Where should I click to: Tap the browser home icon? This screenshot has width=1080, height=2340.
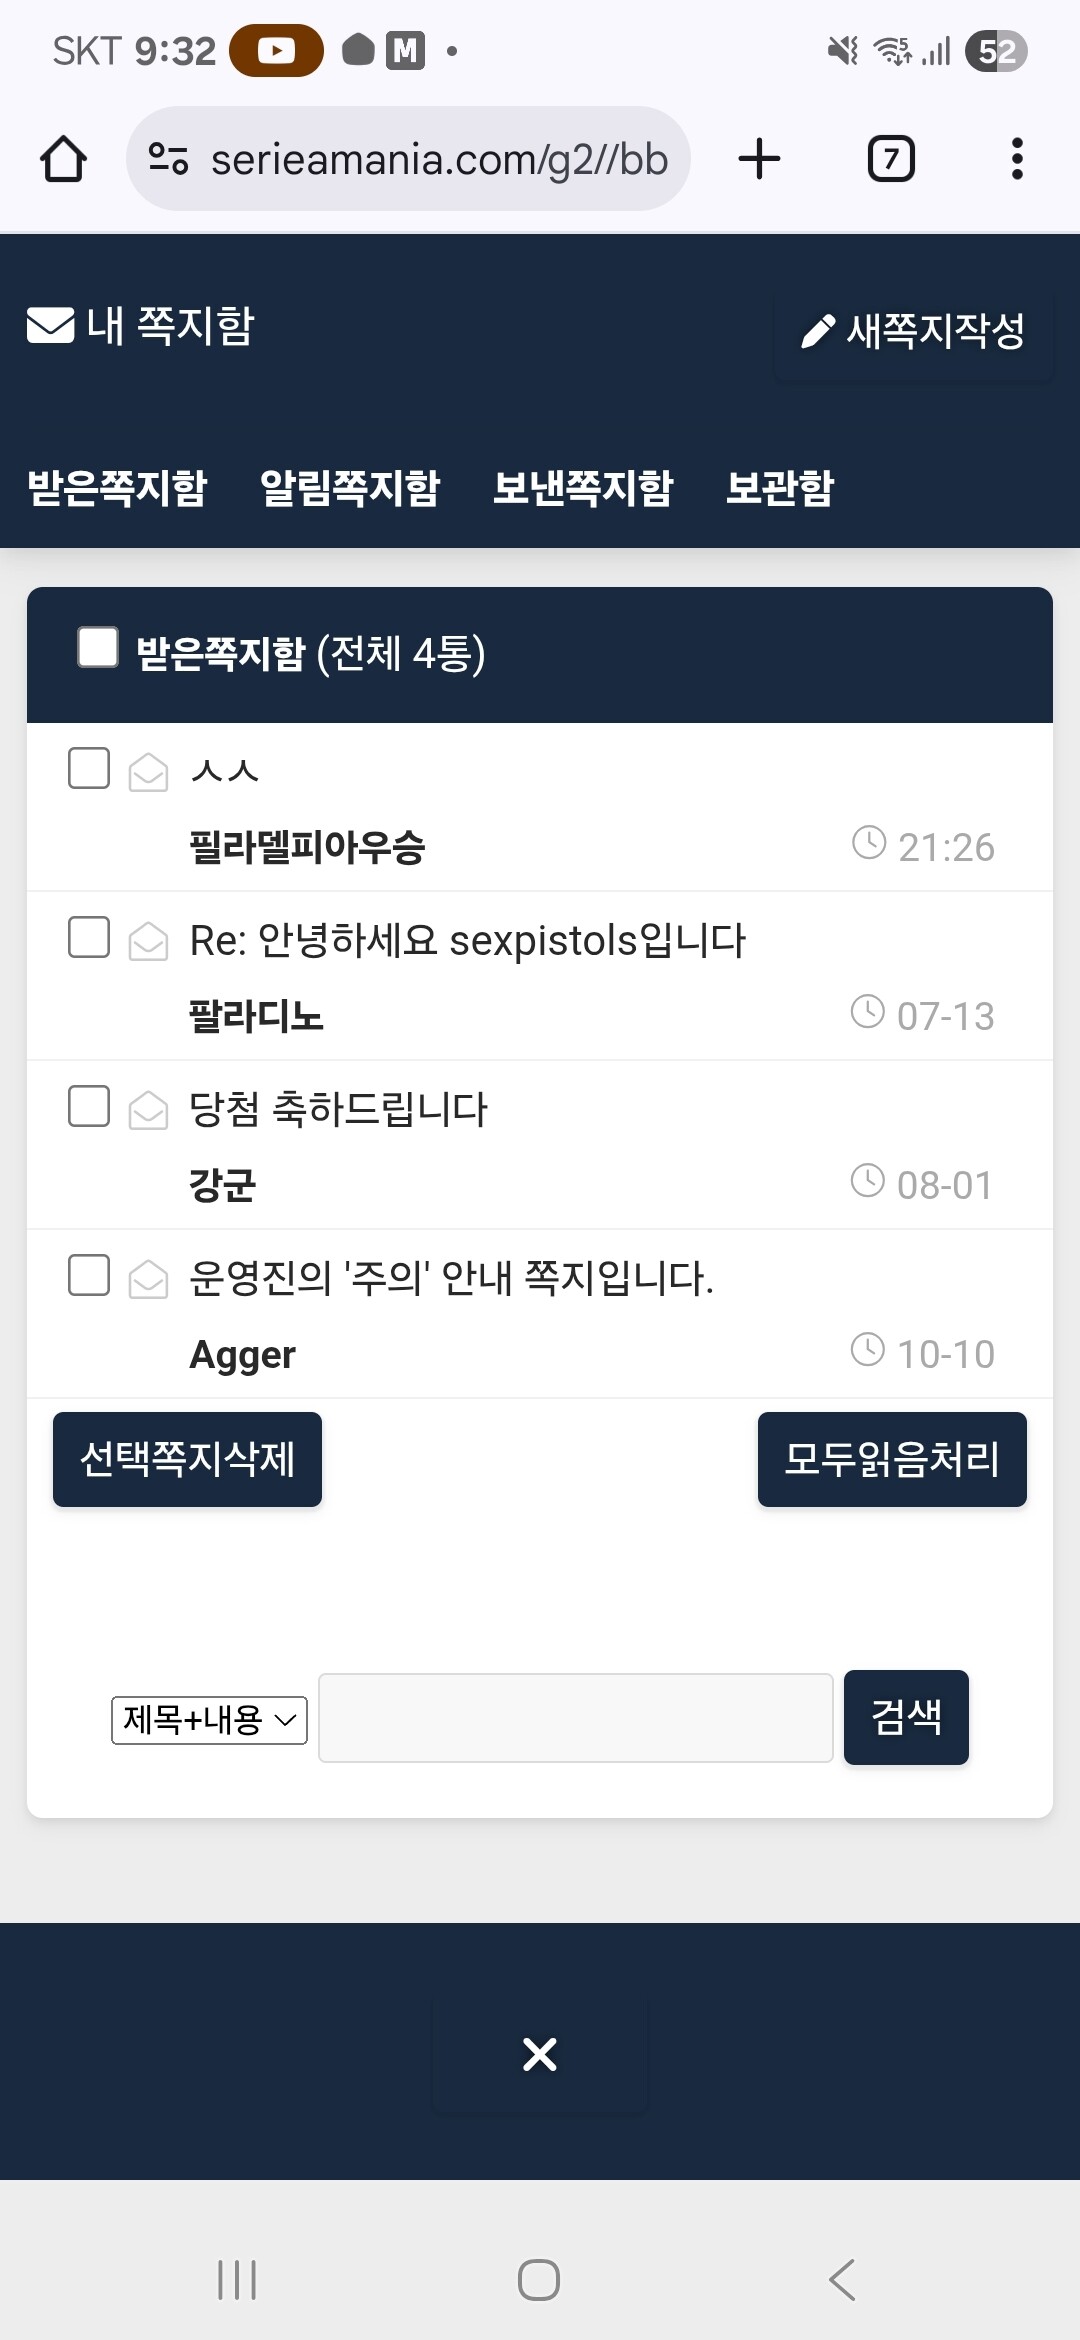63,159
